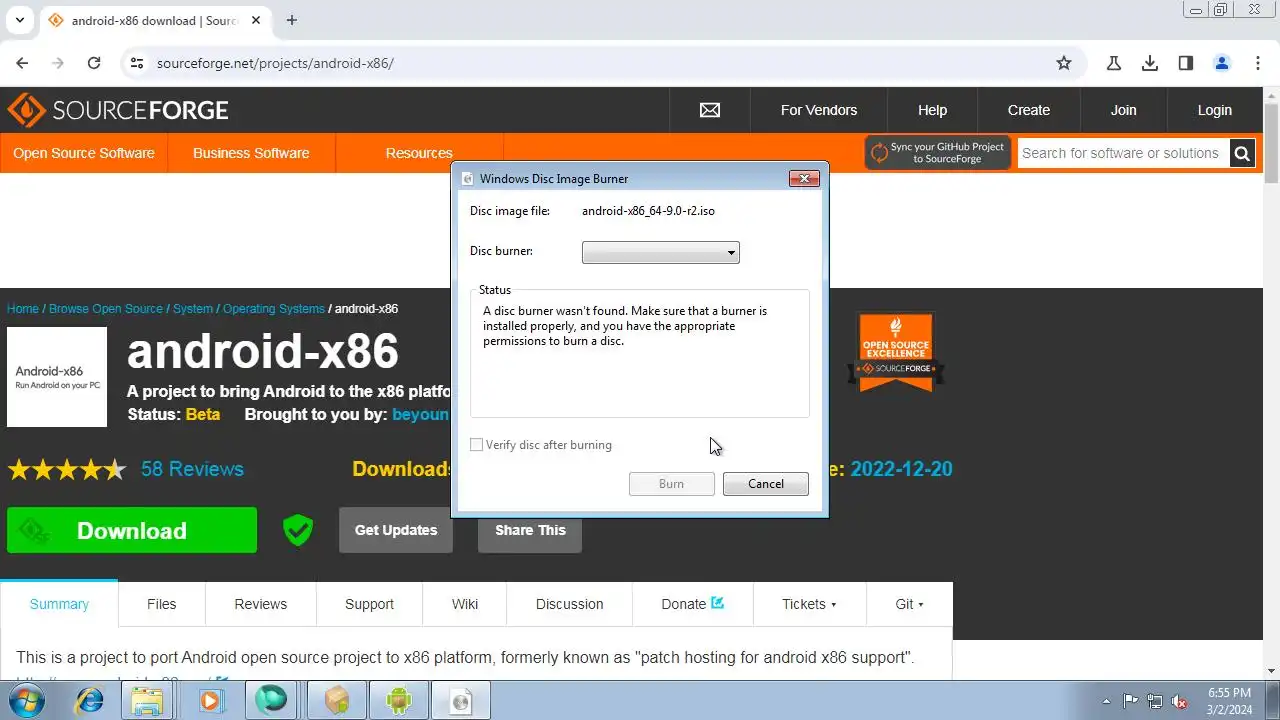Open the tab search chevron in Chrome
The width and height of the screenshot is (1280, 720).
point(19,20)
